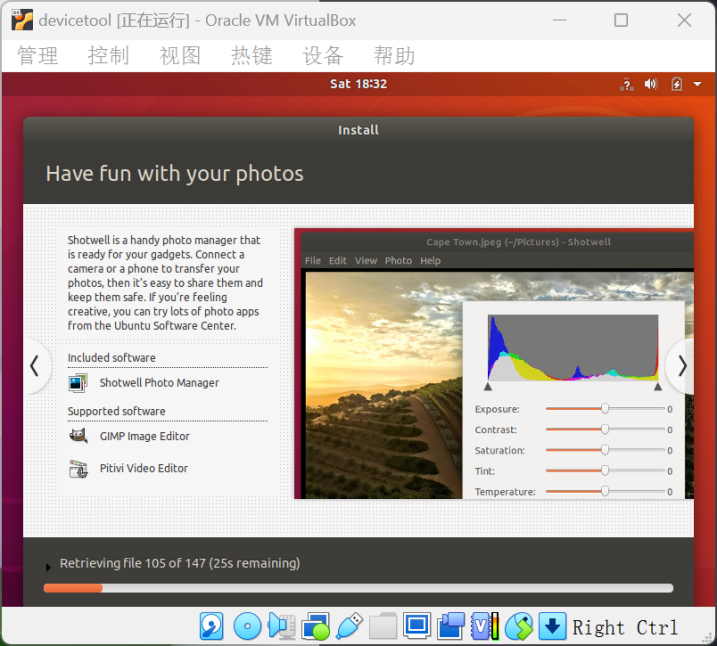Open the display settings status icon
Viewport: 717px width, 646px height.
pos(417,625)
